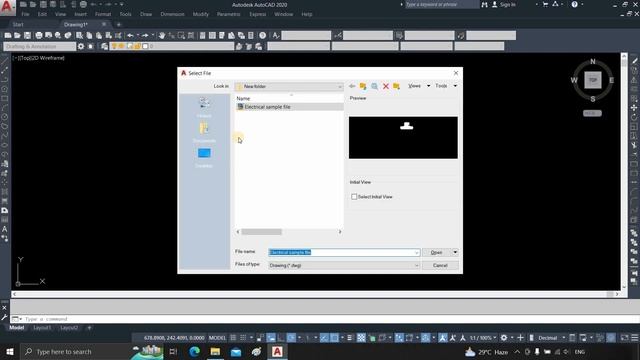Toggle drawing grid display in status bar
Screen dimensions: 640x360
(233, 338)
